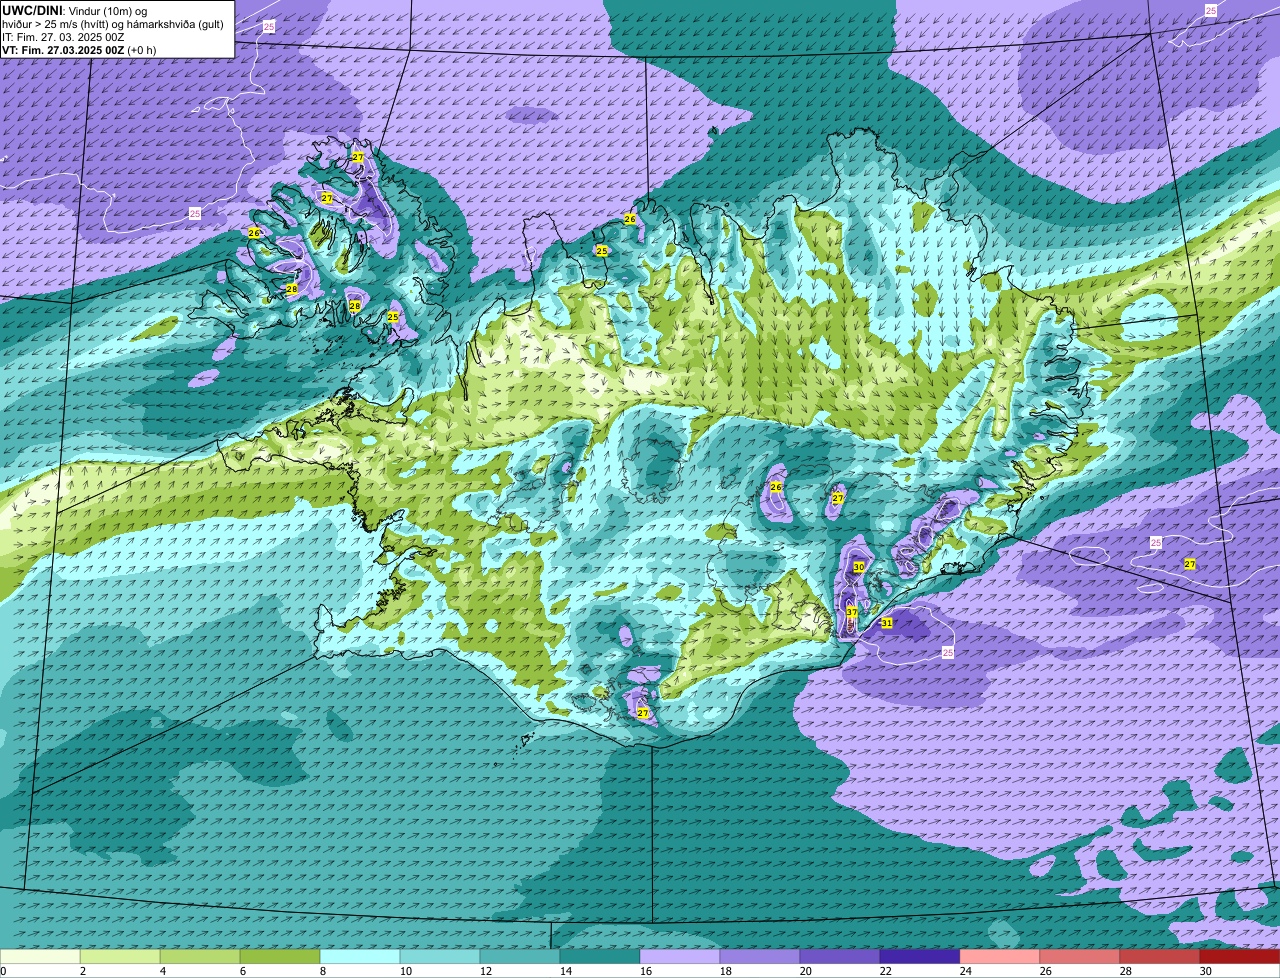Pick the light cyan swatch between 8 and 10

(360, 956)
